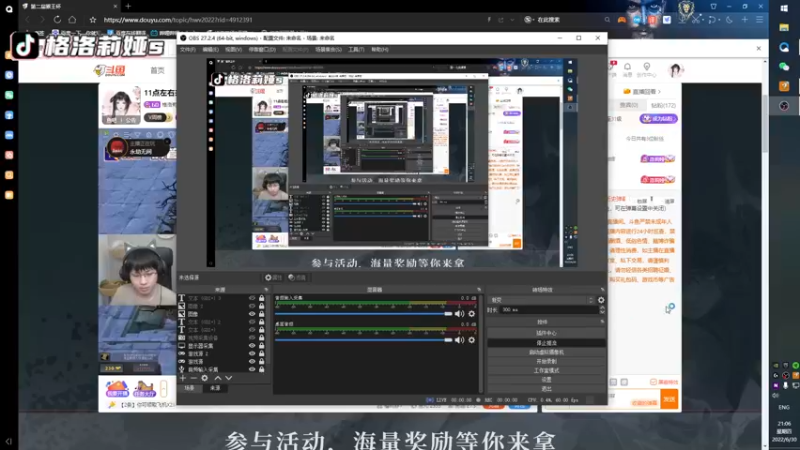Open the 停靠窗口(D) menu in OBS
The height and width of the screenshot is (450, 800).
click(x=262, y=49)
